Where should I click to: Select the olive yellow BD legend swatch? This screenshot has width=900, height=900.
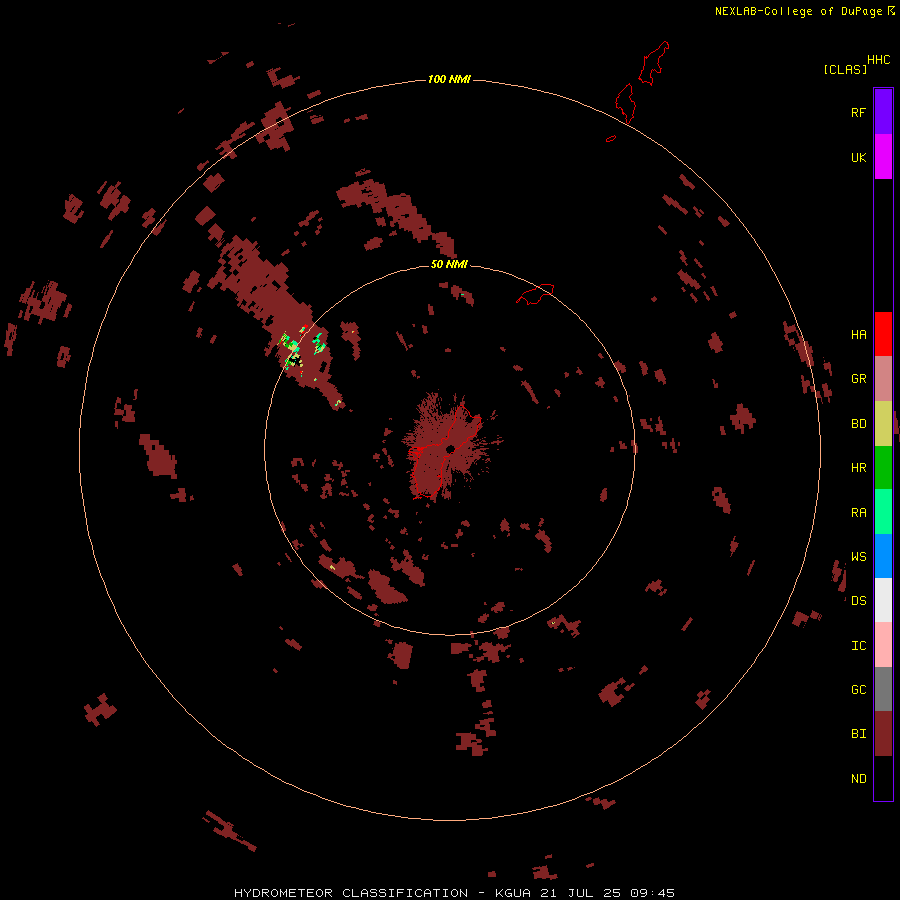883,424
